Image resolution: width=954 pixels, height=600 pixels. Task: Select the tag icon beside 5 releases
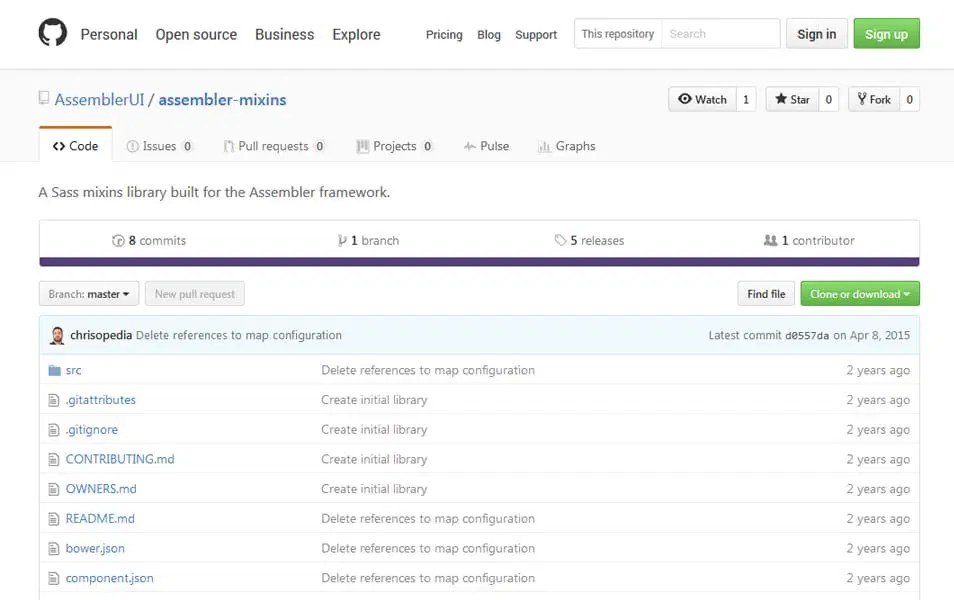[560, 240]
